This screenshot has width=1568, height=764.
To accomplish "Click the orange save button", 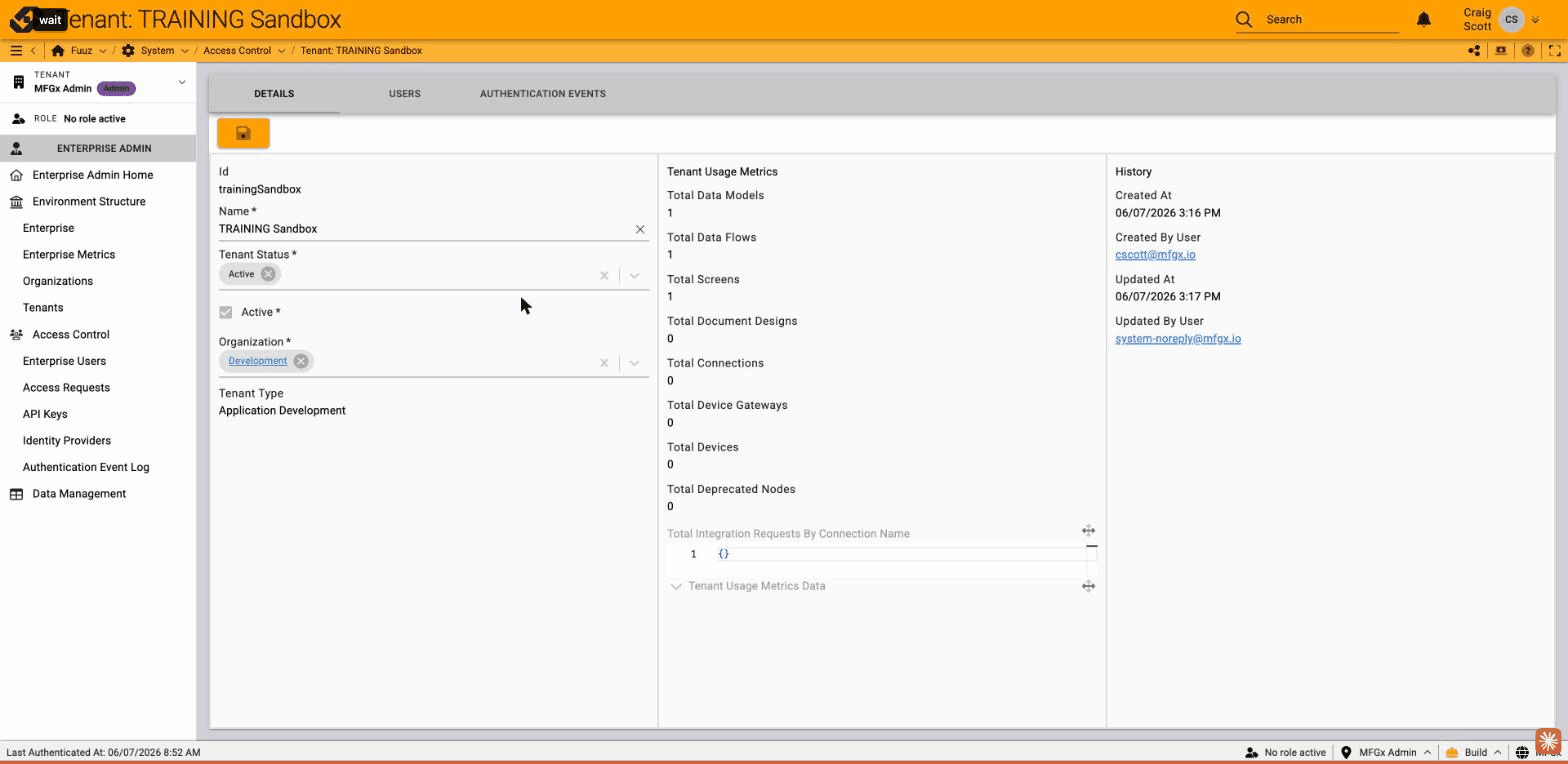I will [243, 133].
